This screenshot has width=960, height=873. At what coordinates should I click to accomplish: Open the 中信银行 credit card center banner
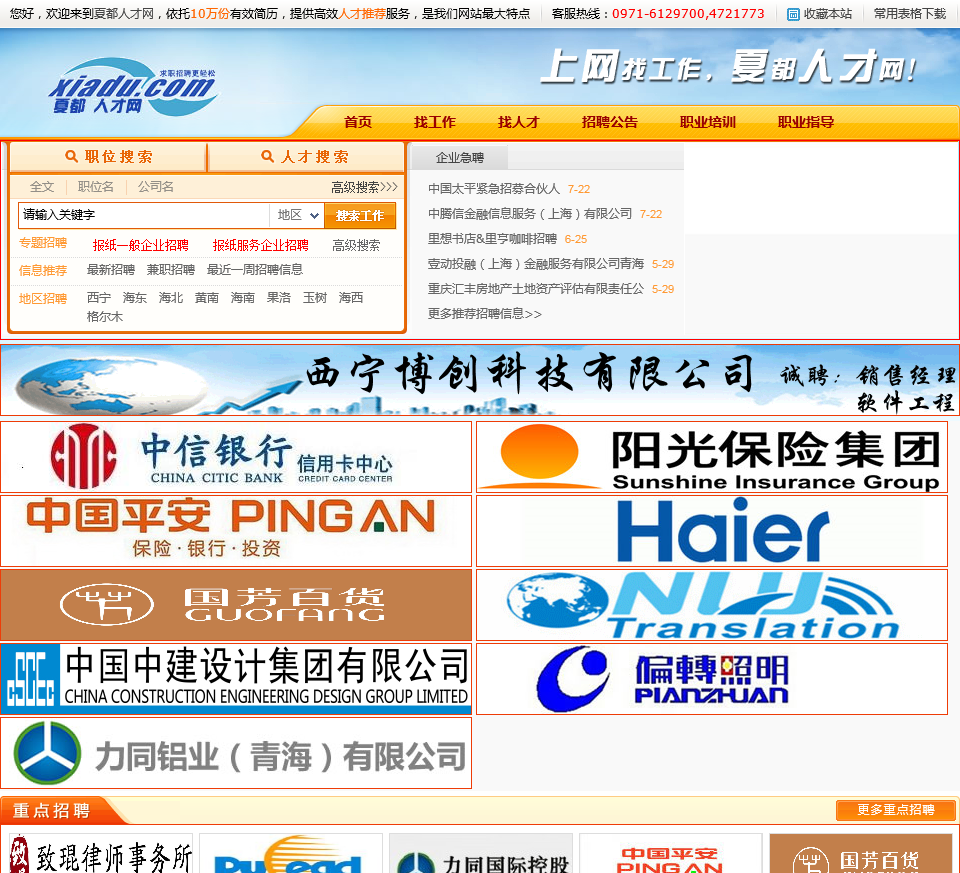(236, 457)
